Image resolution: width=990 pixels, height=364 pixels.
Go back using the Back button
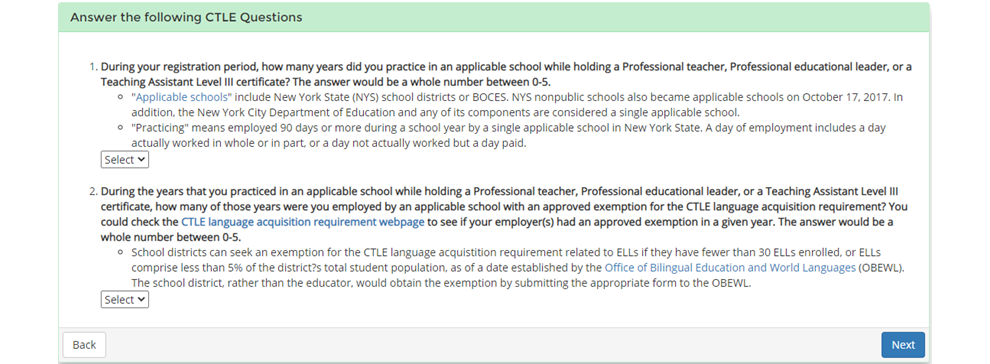(84, 345)
